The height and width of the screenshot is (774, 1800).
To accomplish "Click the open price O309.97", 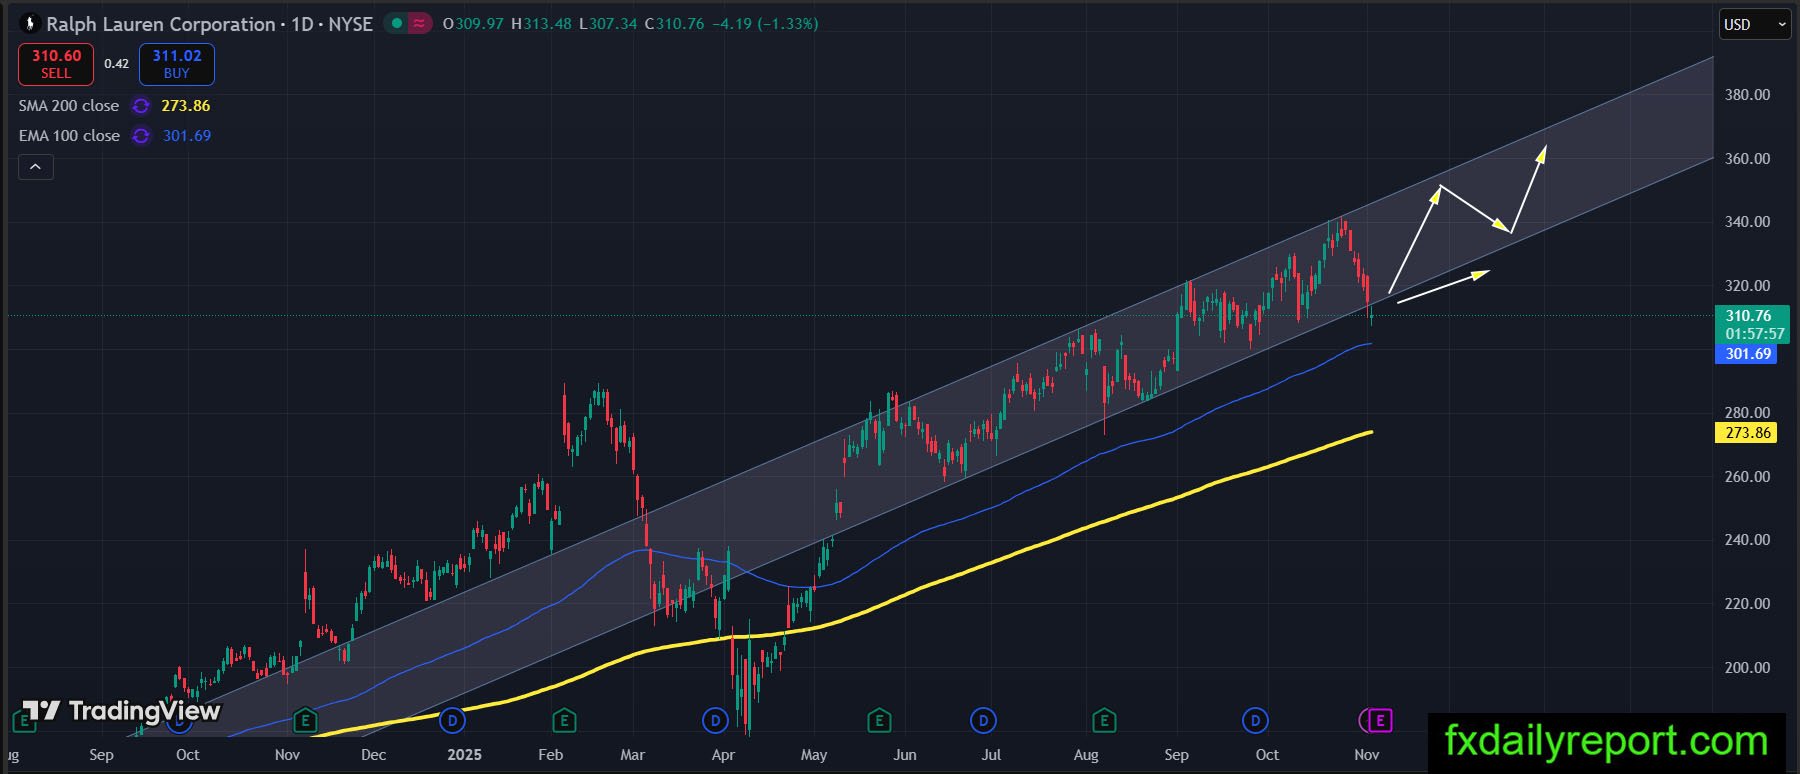I will point(473,24).
